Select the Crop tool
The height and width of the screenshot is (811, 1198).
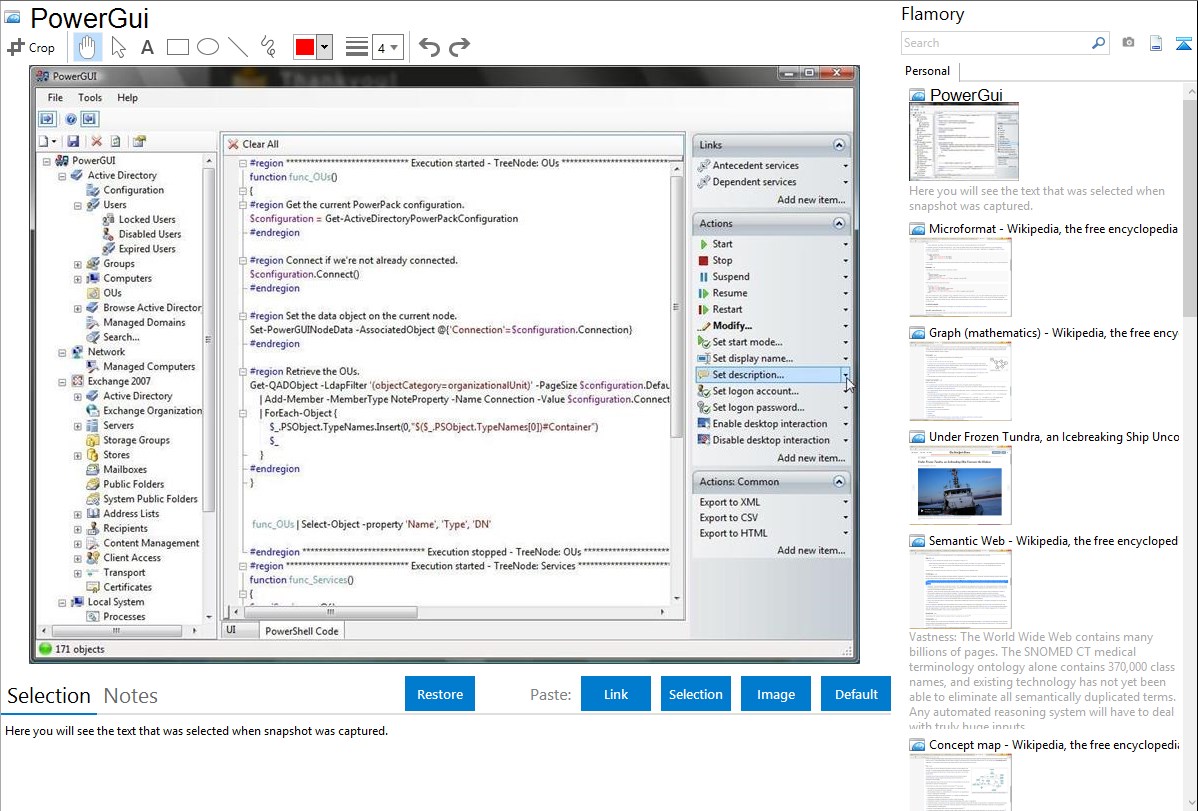(31, 47)
